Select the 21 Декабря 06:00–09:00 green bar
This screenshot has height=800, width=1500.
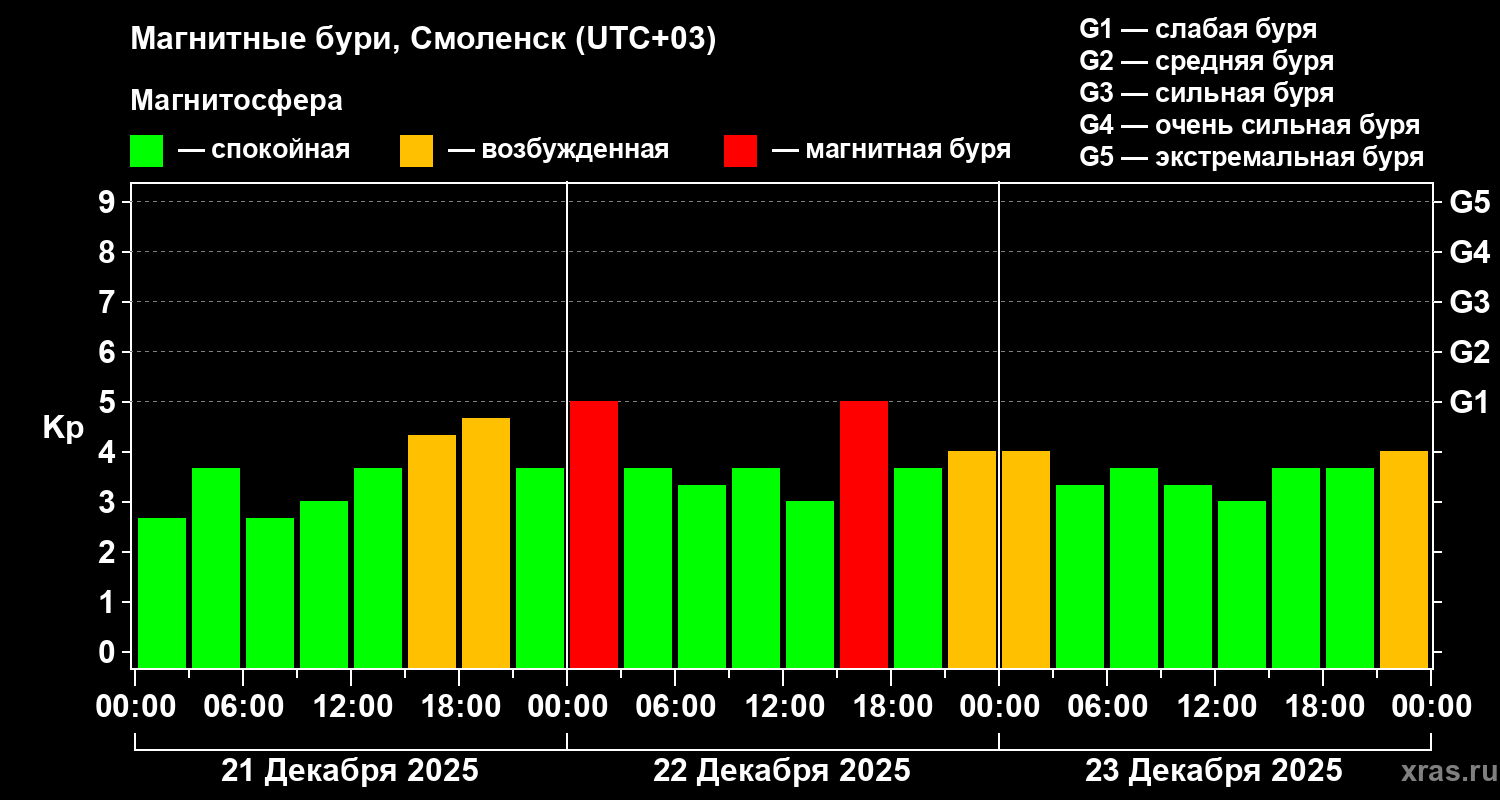tap(270, 593)
